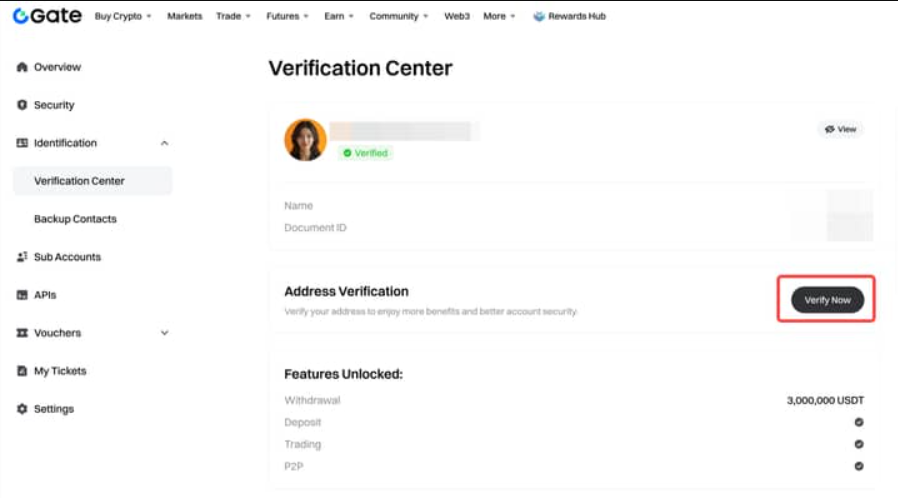Click the Address Verification heading
The image size is (898, 498).
[x=346, y=291]
